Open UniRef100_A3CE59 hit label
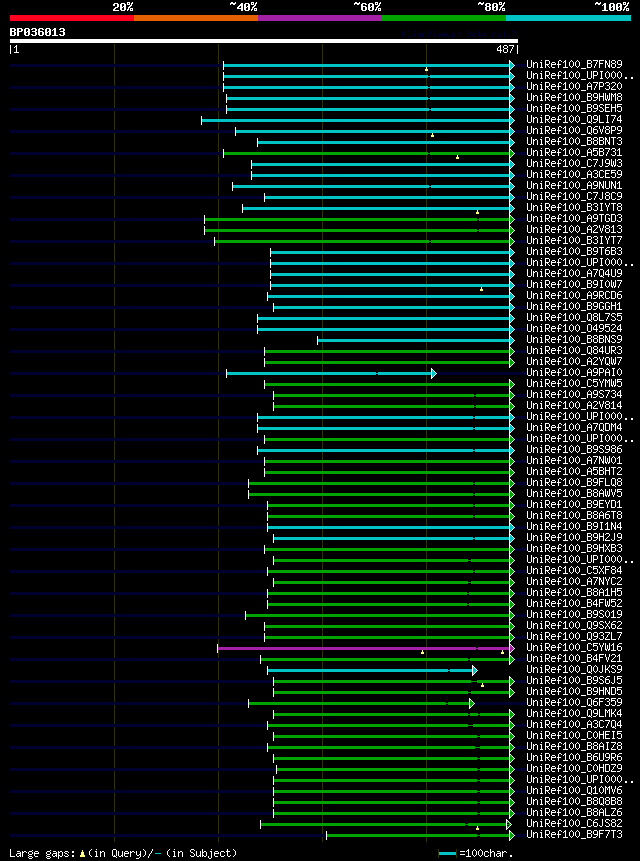 (x=574, y=175)
